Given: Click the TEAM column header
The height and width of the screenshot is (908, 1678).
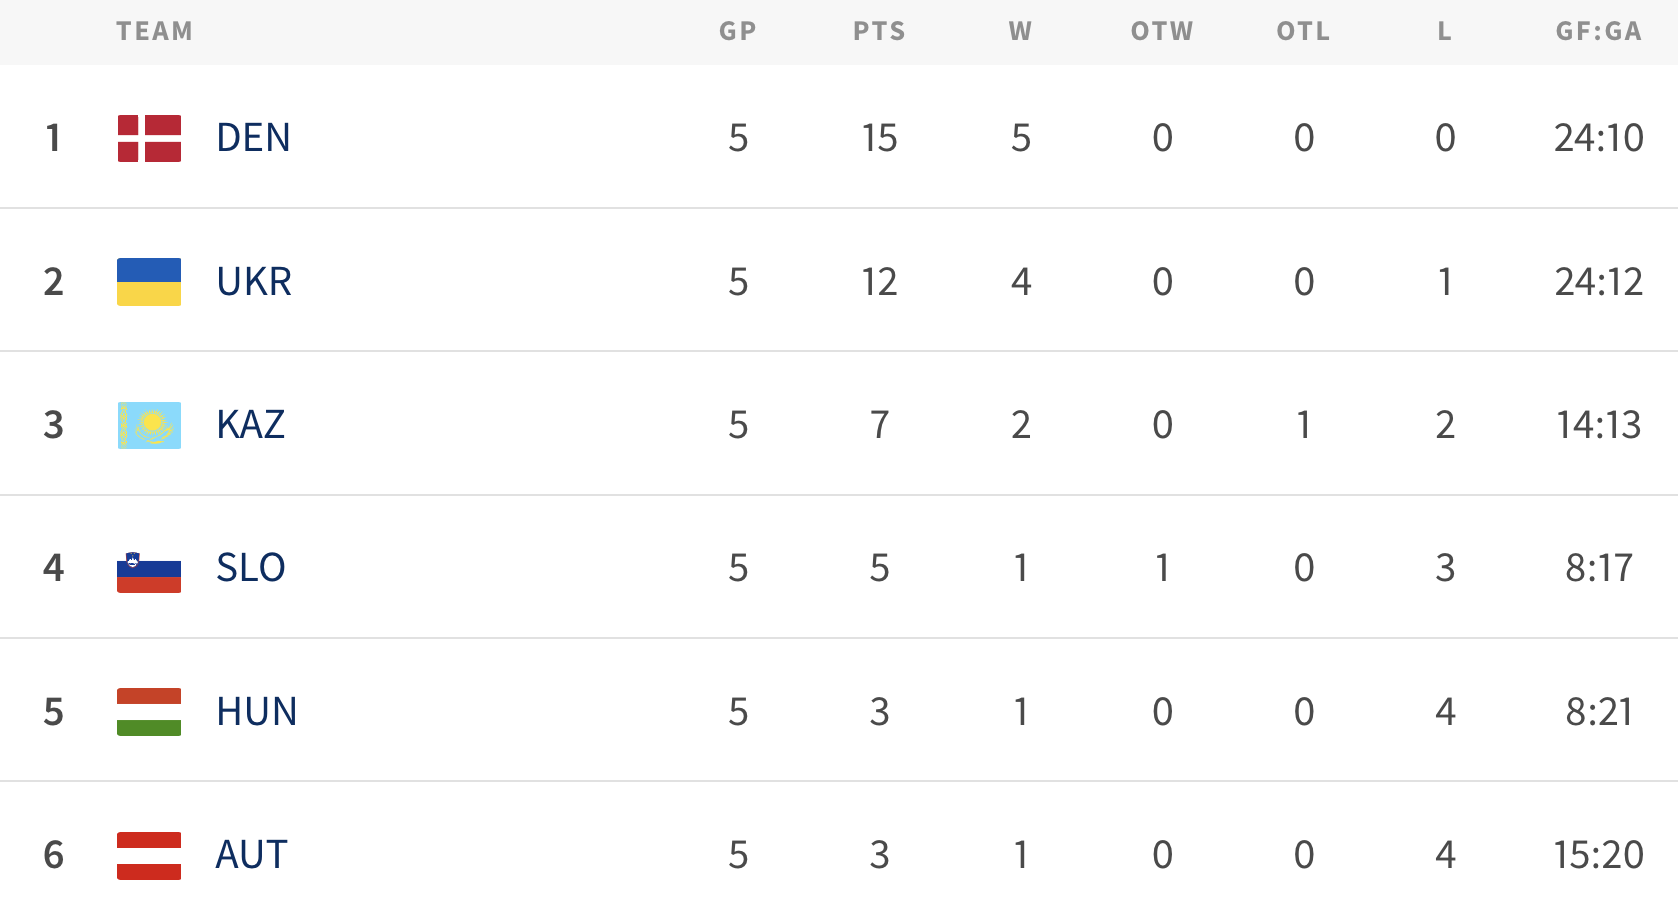Looking at the screenshot, I should point(154,32).
